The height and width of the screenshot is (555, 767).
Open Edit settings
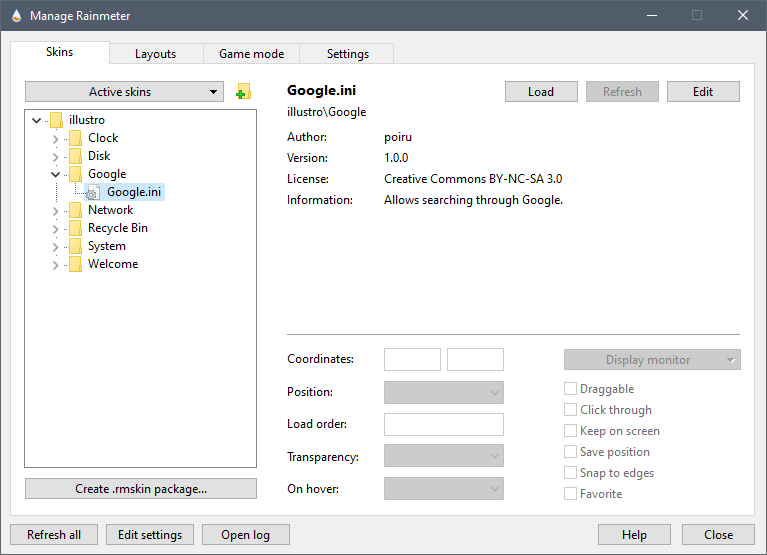click(x=150, y=534)
